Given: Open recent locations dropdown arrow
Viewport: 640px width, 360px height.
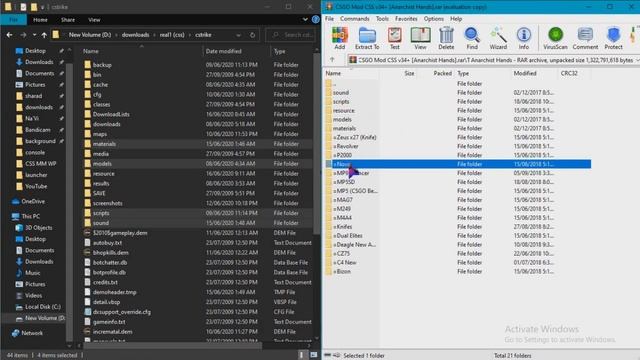Looking at the screenshot, I should (x=34, y=35).
